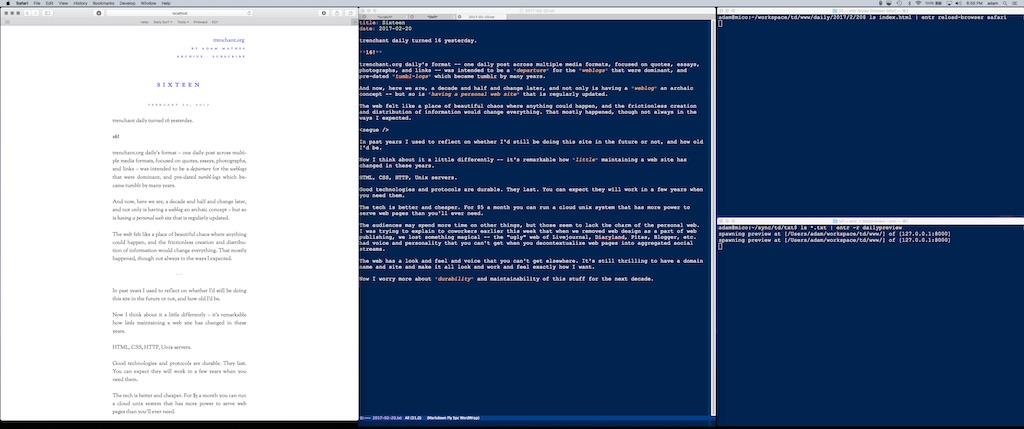Follow the trenchant.org site link
Screen dimensions: 1024x429
(x=229, y=40)
